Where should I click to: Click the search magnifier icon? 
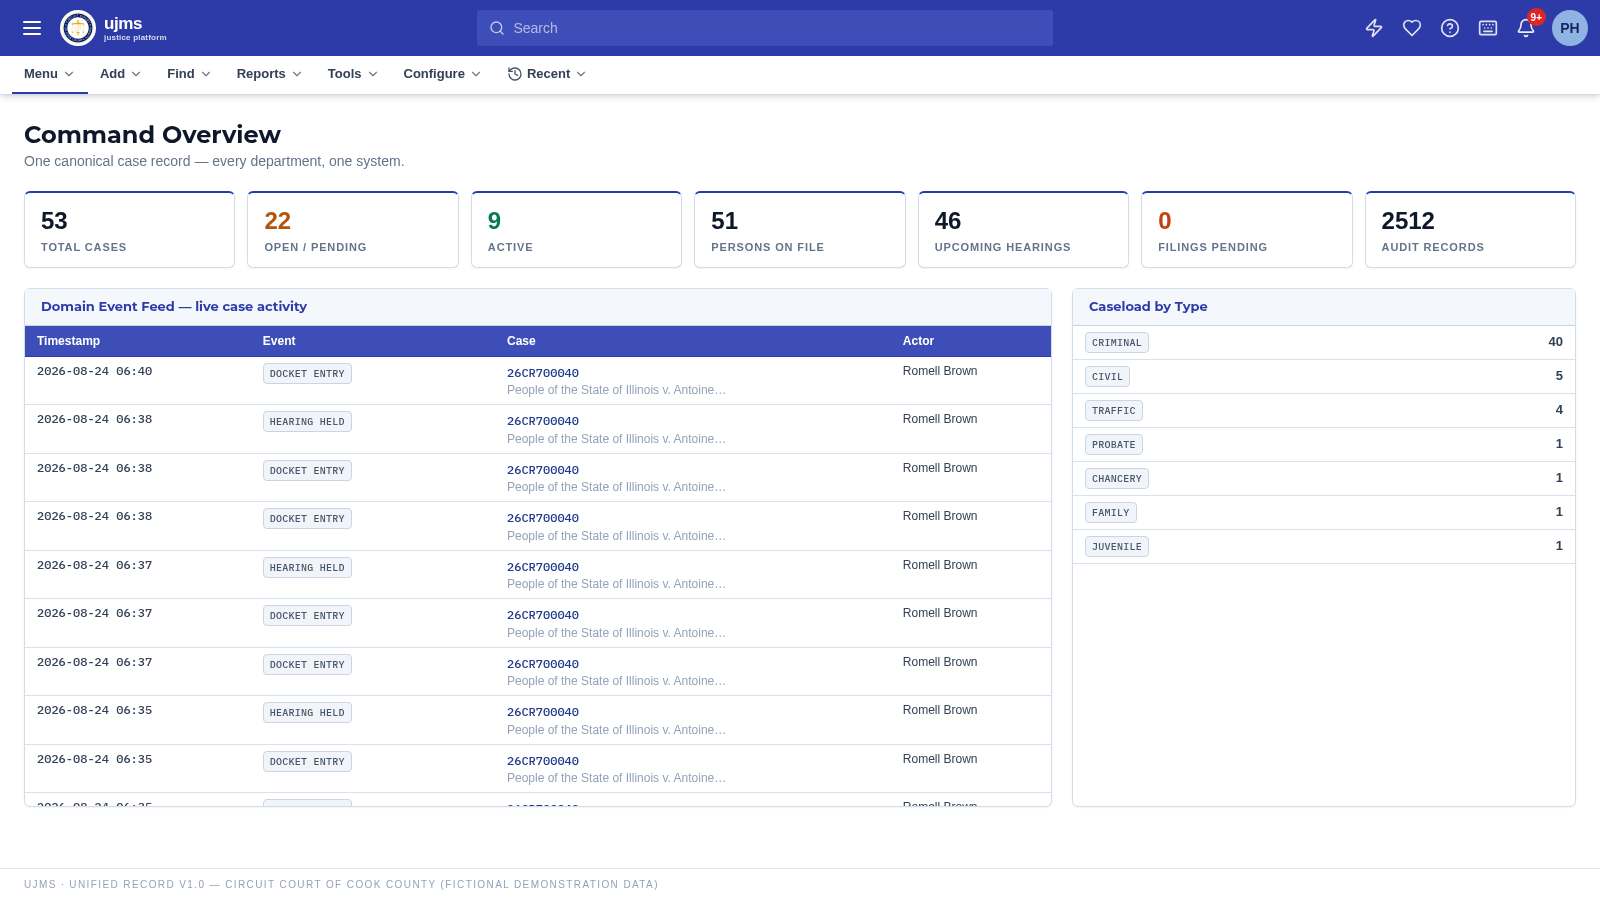click(497, 28)
